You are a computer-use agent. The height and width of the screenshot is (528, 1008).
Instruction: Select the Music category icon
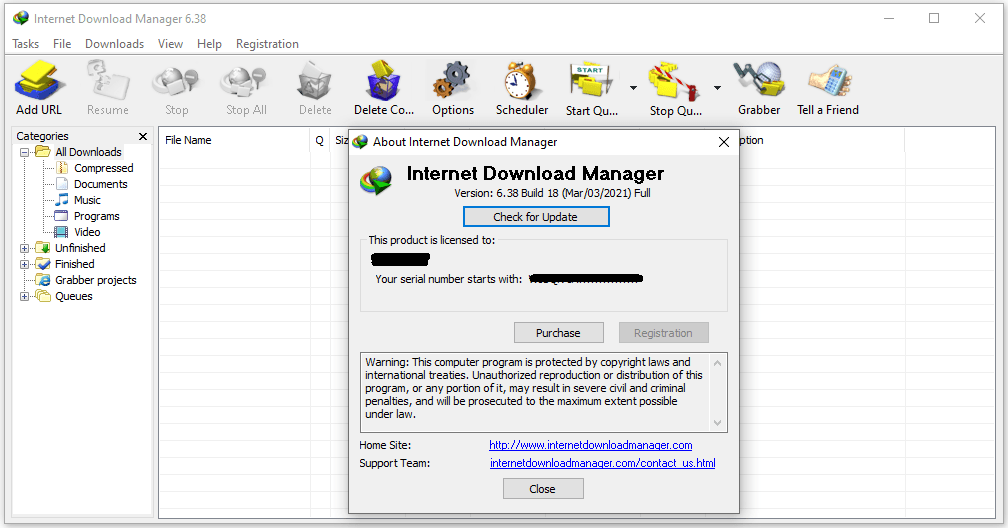pos(62,200)
